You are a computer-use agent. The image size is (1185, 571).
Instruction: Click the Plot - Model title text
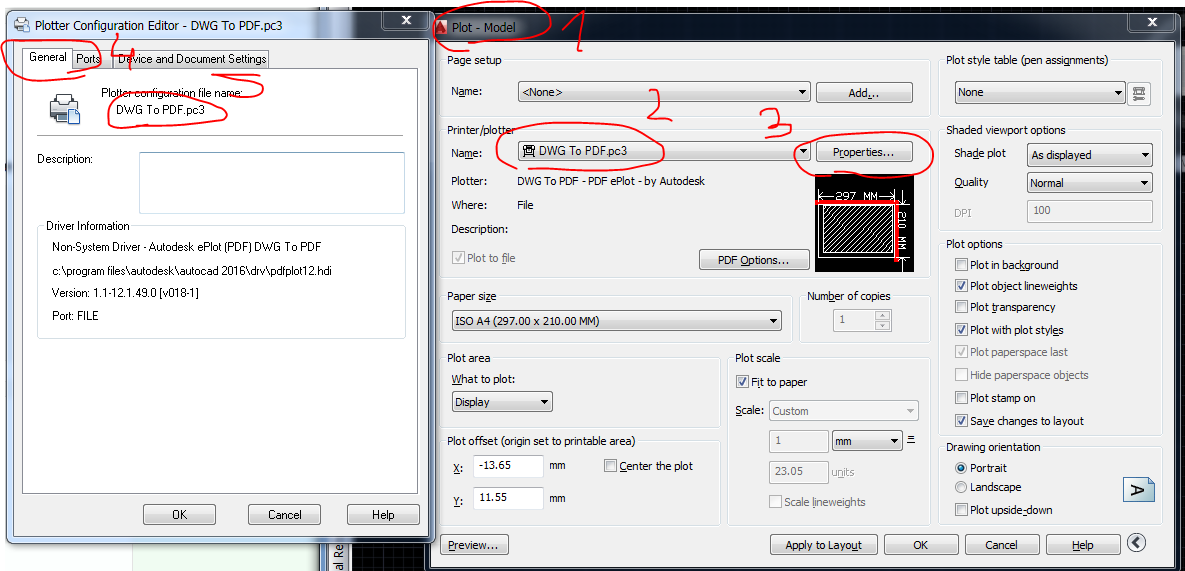[x=484, y=28]
